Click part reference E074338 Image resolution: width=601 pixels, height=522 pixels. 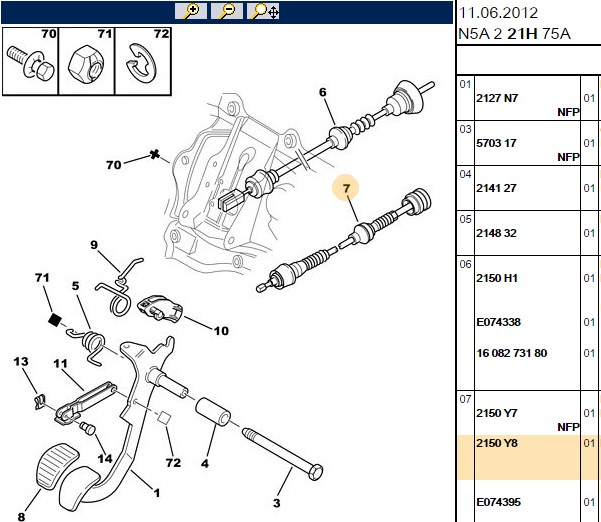(x=499, y=322)
